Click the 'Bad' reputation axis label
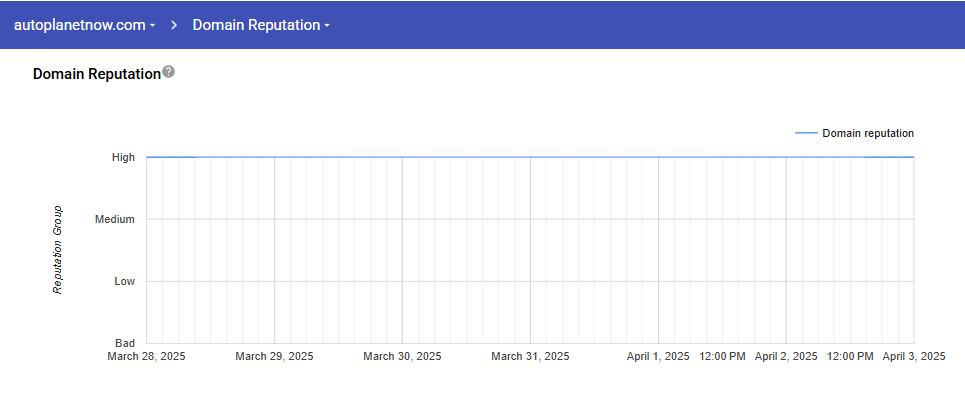 [125, 343]
